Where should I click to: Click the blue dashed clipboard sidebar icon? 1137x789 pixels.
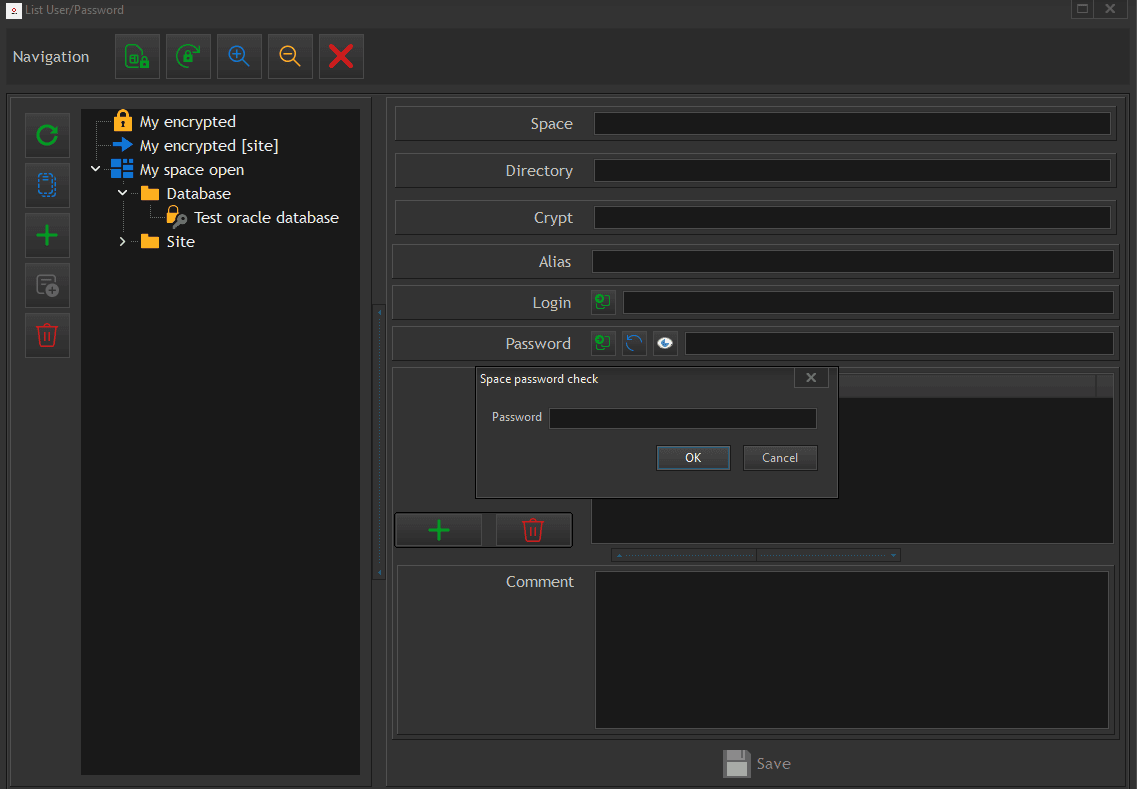(47, 185)
